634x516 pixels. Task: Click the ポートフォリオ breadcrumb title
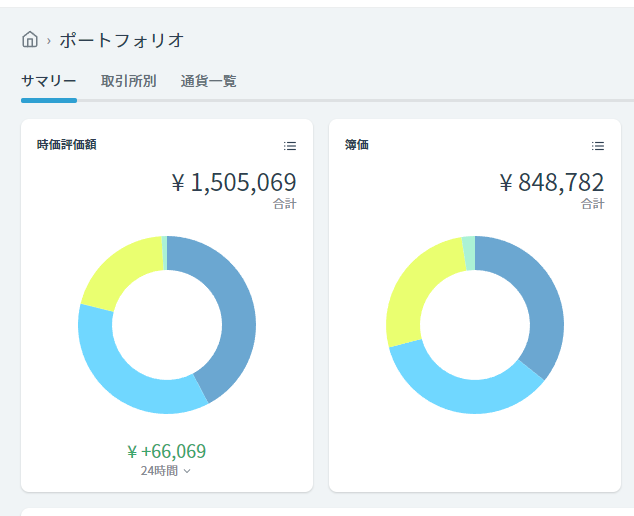[122, 40]
